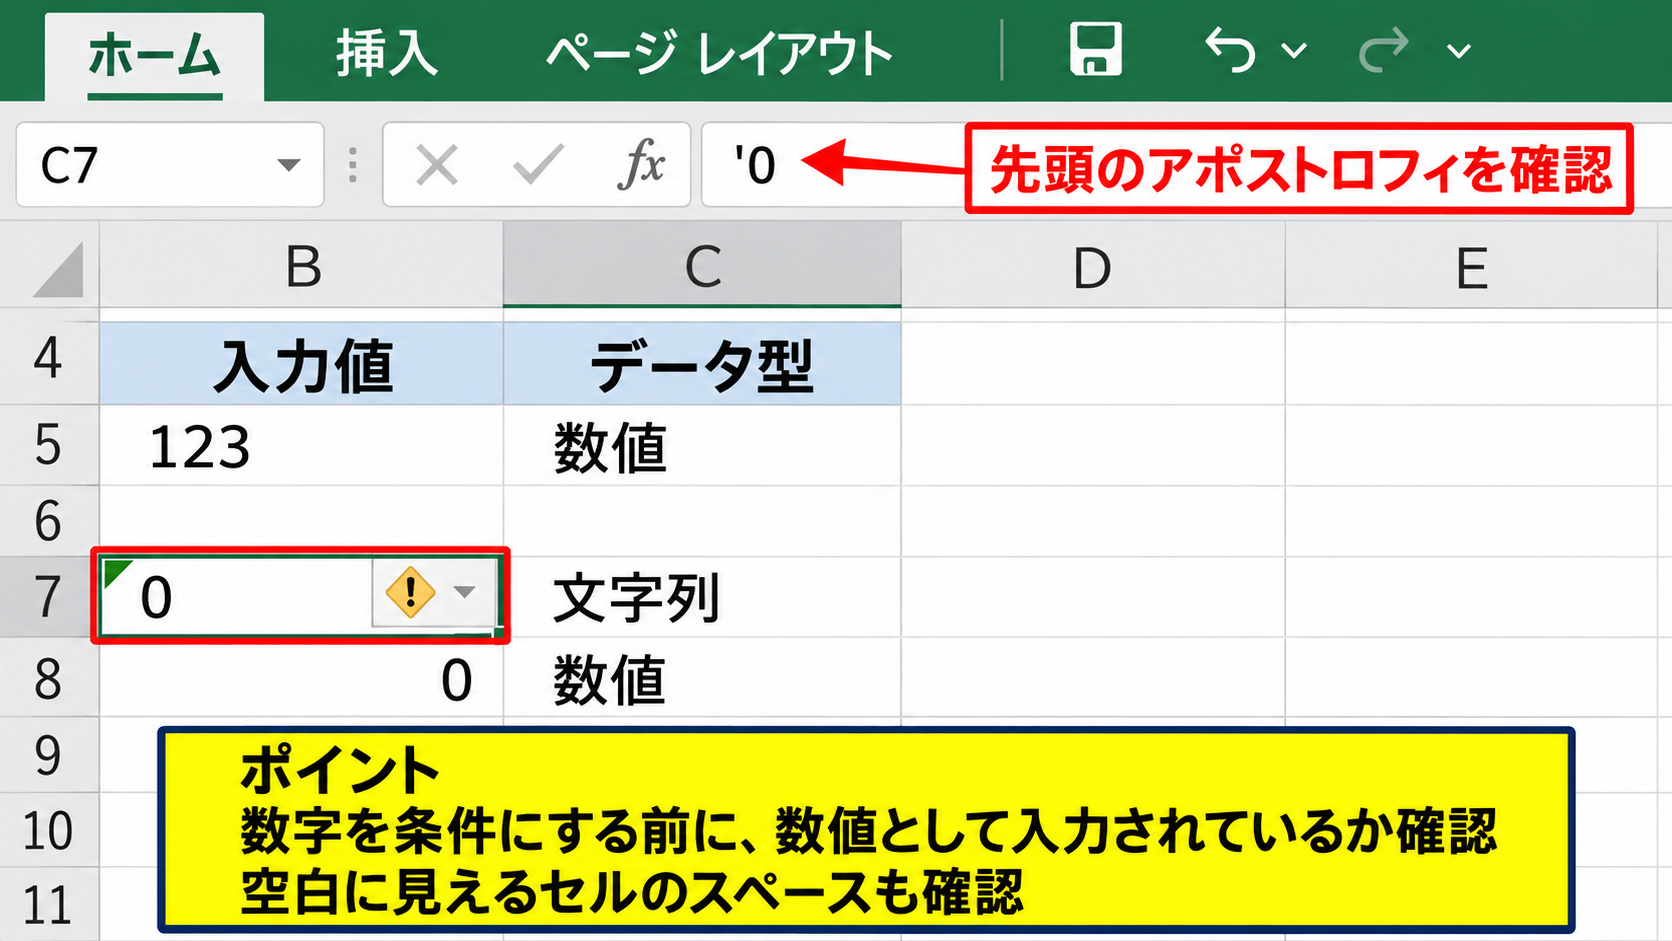Click the 入力値 header cell
This screenshot has height=941, width=1672.
tap(302, 364)
